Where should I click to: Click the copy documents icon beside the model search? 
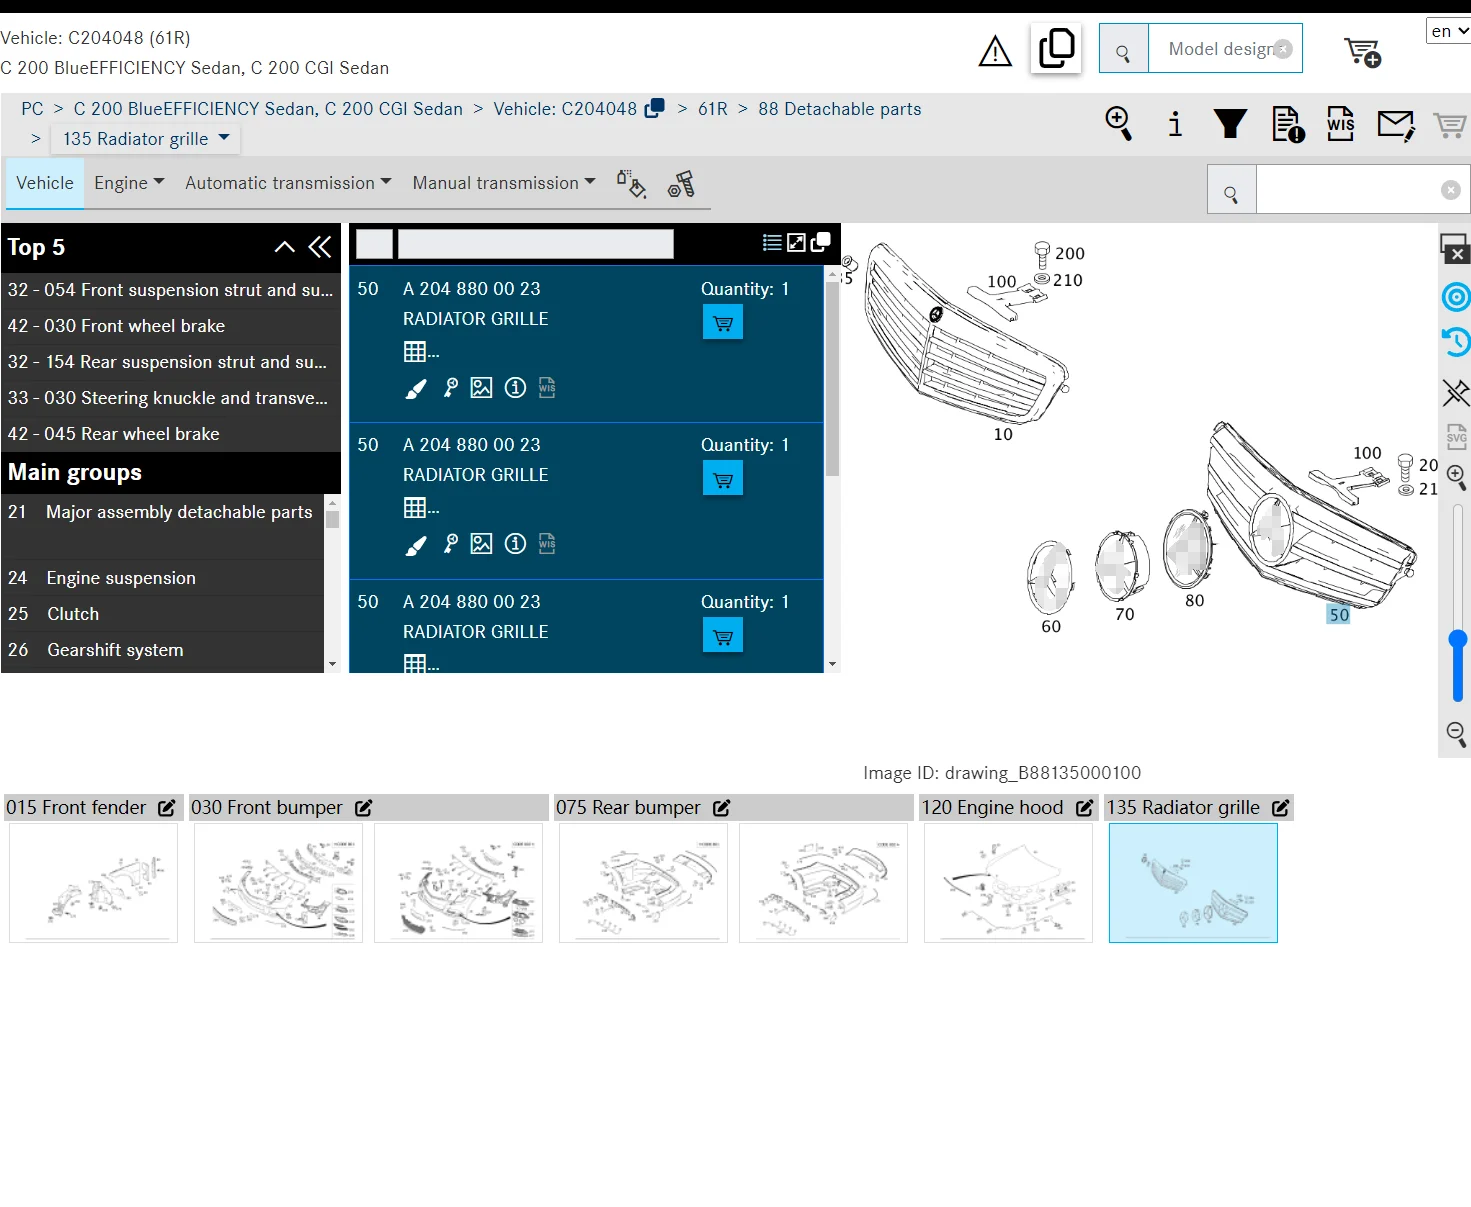point(1056,48)
